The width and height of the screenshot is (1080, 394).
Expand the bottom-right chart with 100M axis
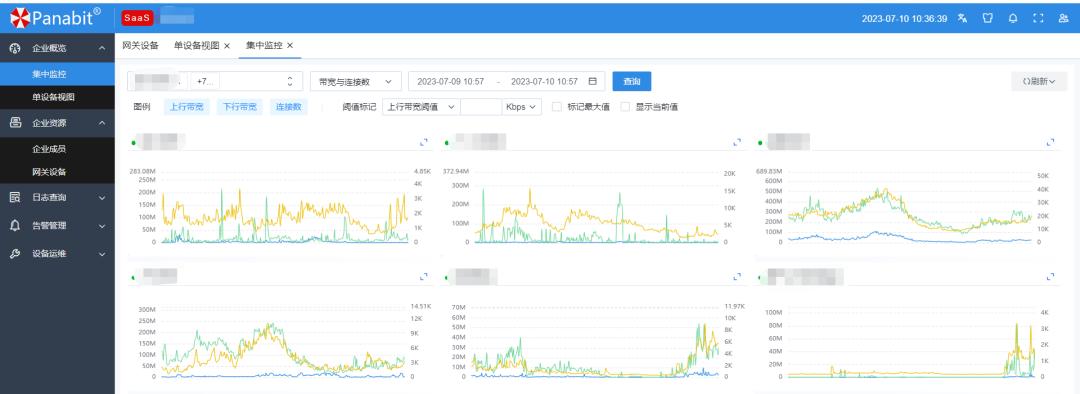1050,276
